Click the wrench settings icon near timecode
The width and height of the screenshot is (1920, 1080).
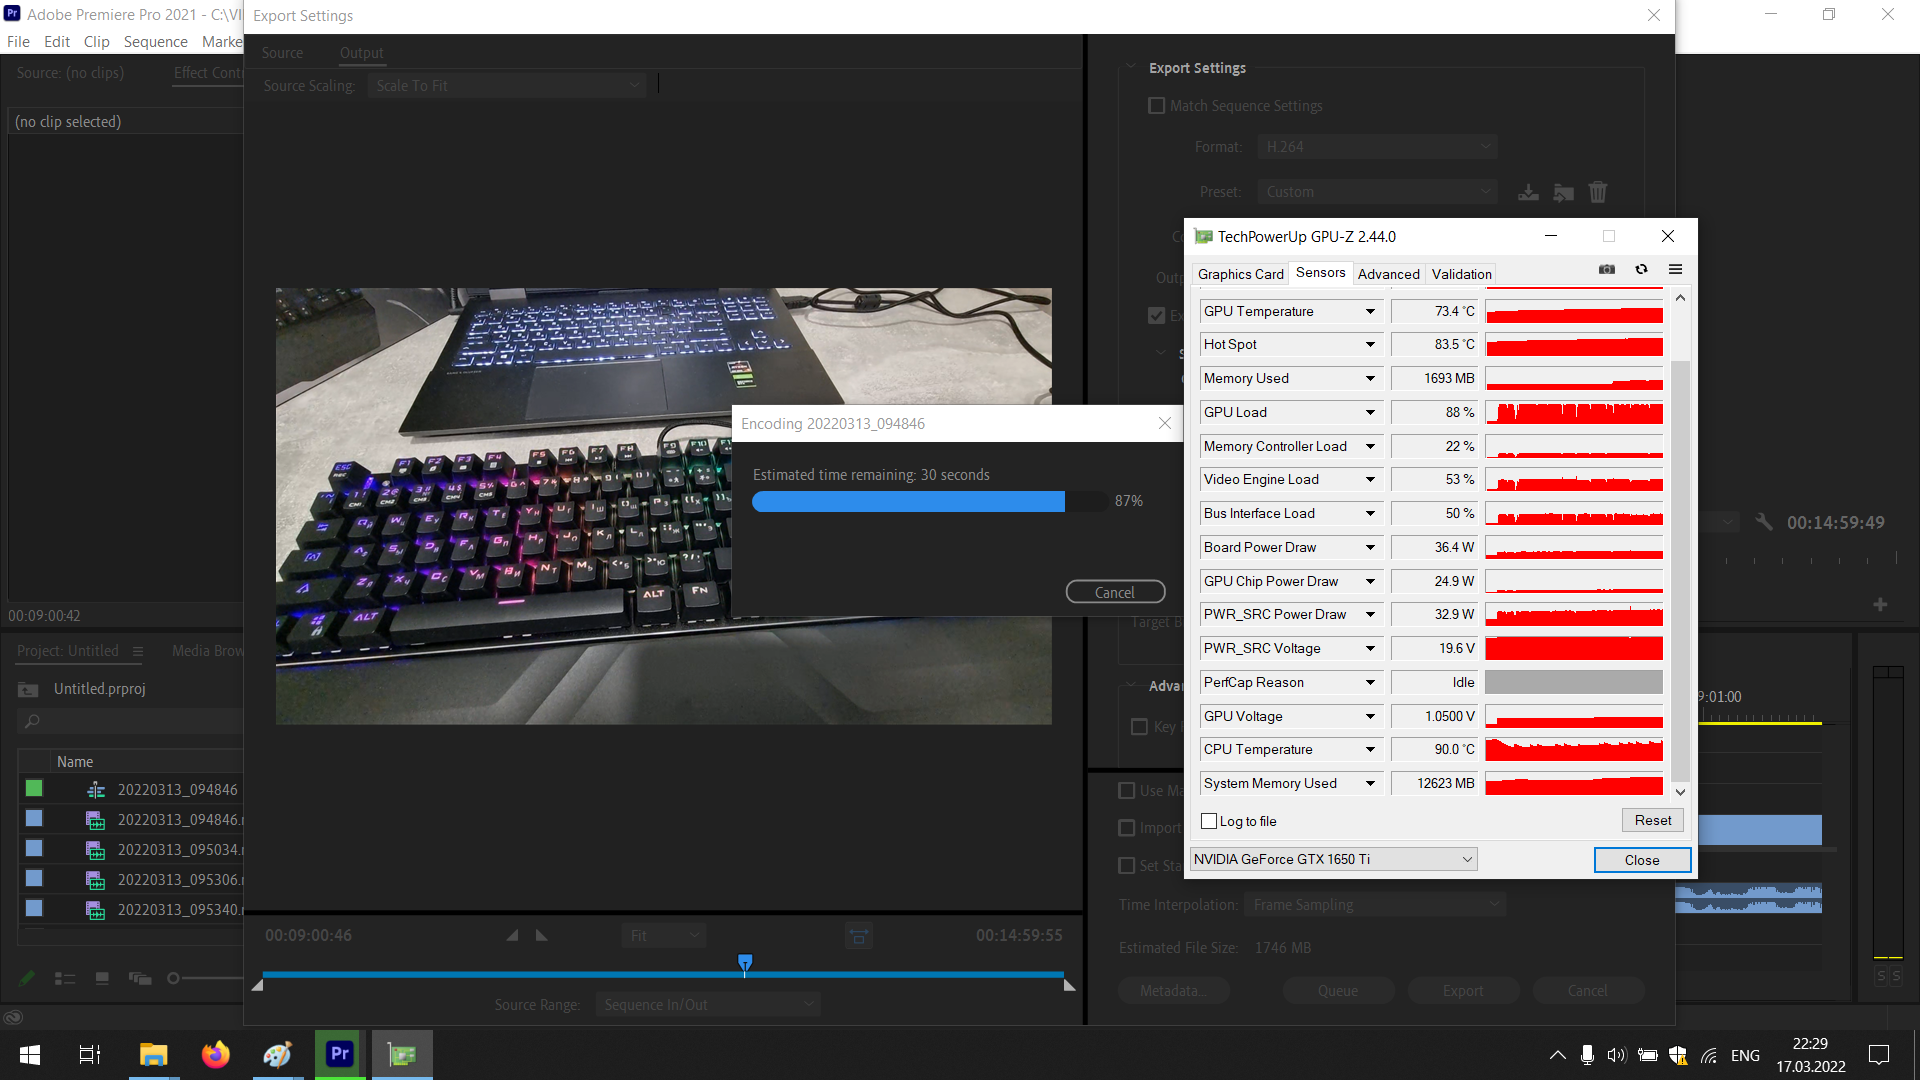(1764, 522)
